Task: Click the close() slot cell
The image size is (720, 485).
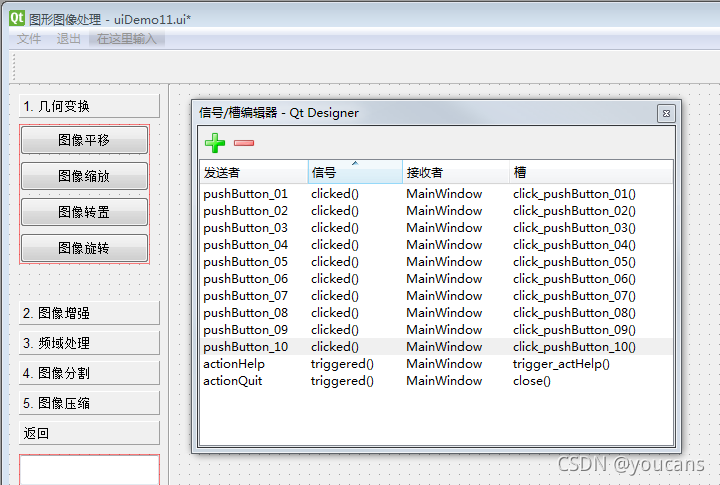Action: (532, 381)
